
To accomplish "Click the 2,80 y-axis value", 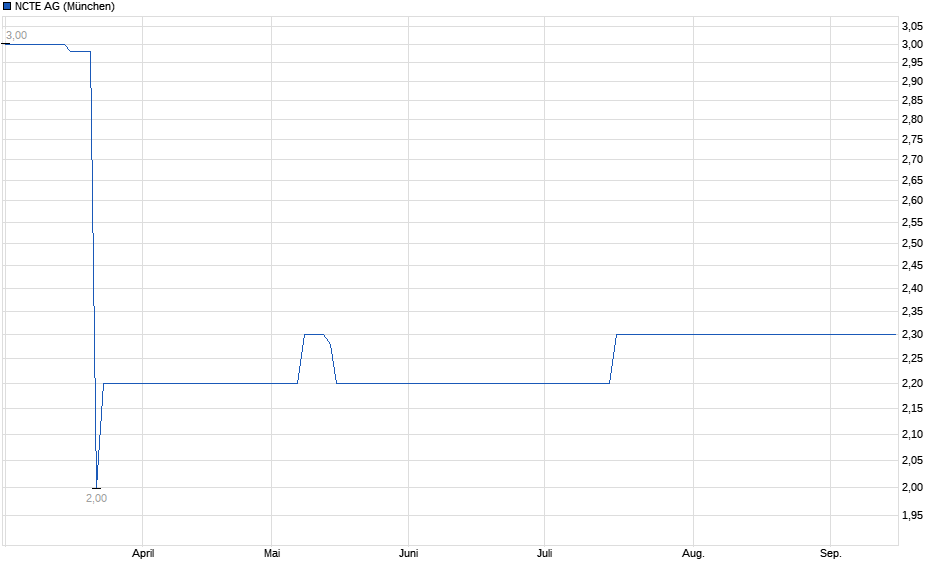I will tap(912, 119).
